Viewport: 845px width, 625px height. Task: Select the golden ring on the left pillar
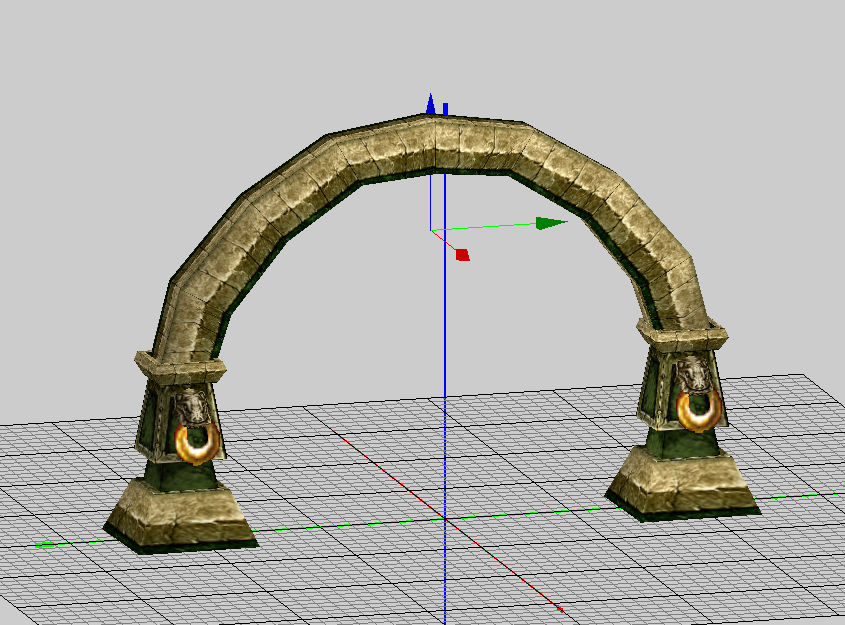pyautogui.click(x=197, y=443)
